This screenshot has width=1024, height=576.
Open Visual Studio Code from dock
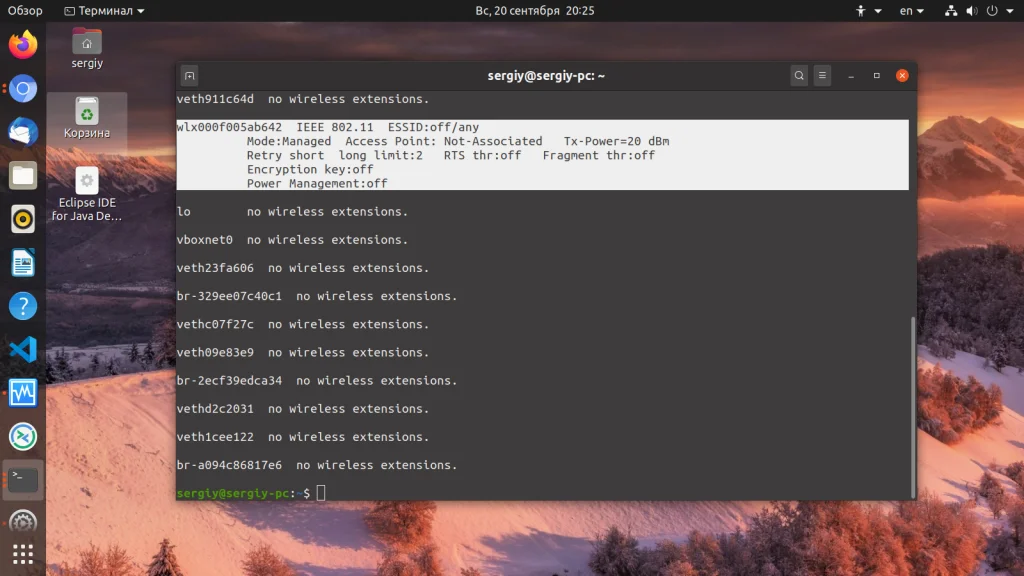click(23, 349)
